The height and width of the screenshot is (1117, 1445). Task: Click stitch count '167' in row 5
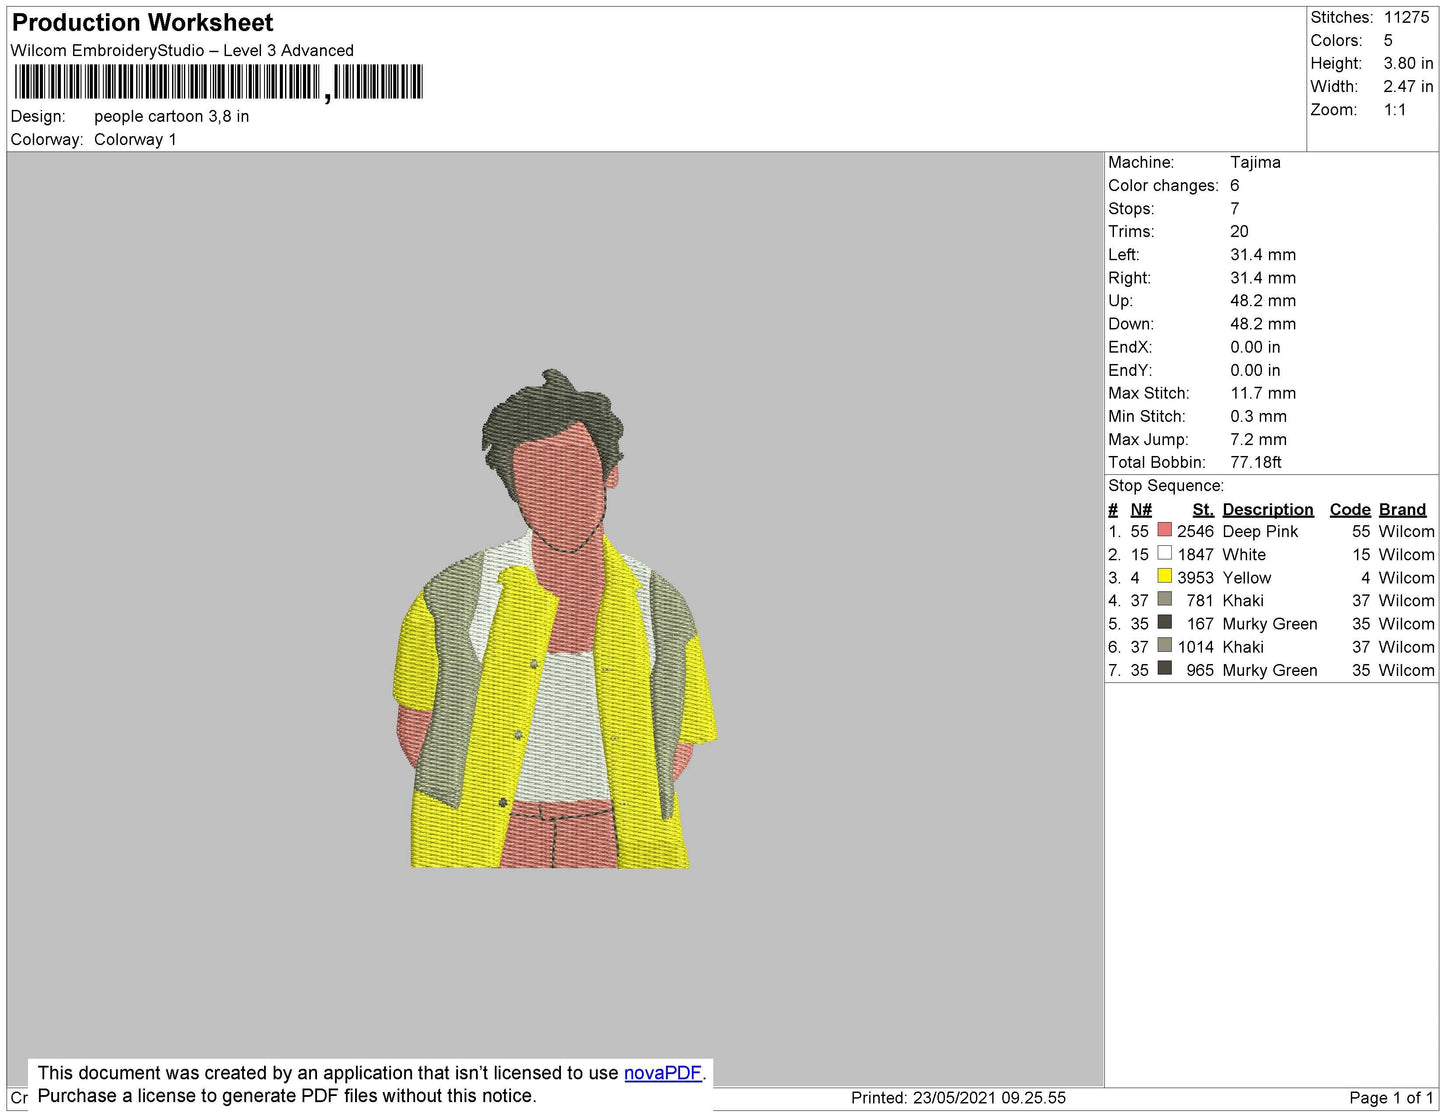tap(1200, 624)
